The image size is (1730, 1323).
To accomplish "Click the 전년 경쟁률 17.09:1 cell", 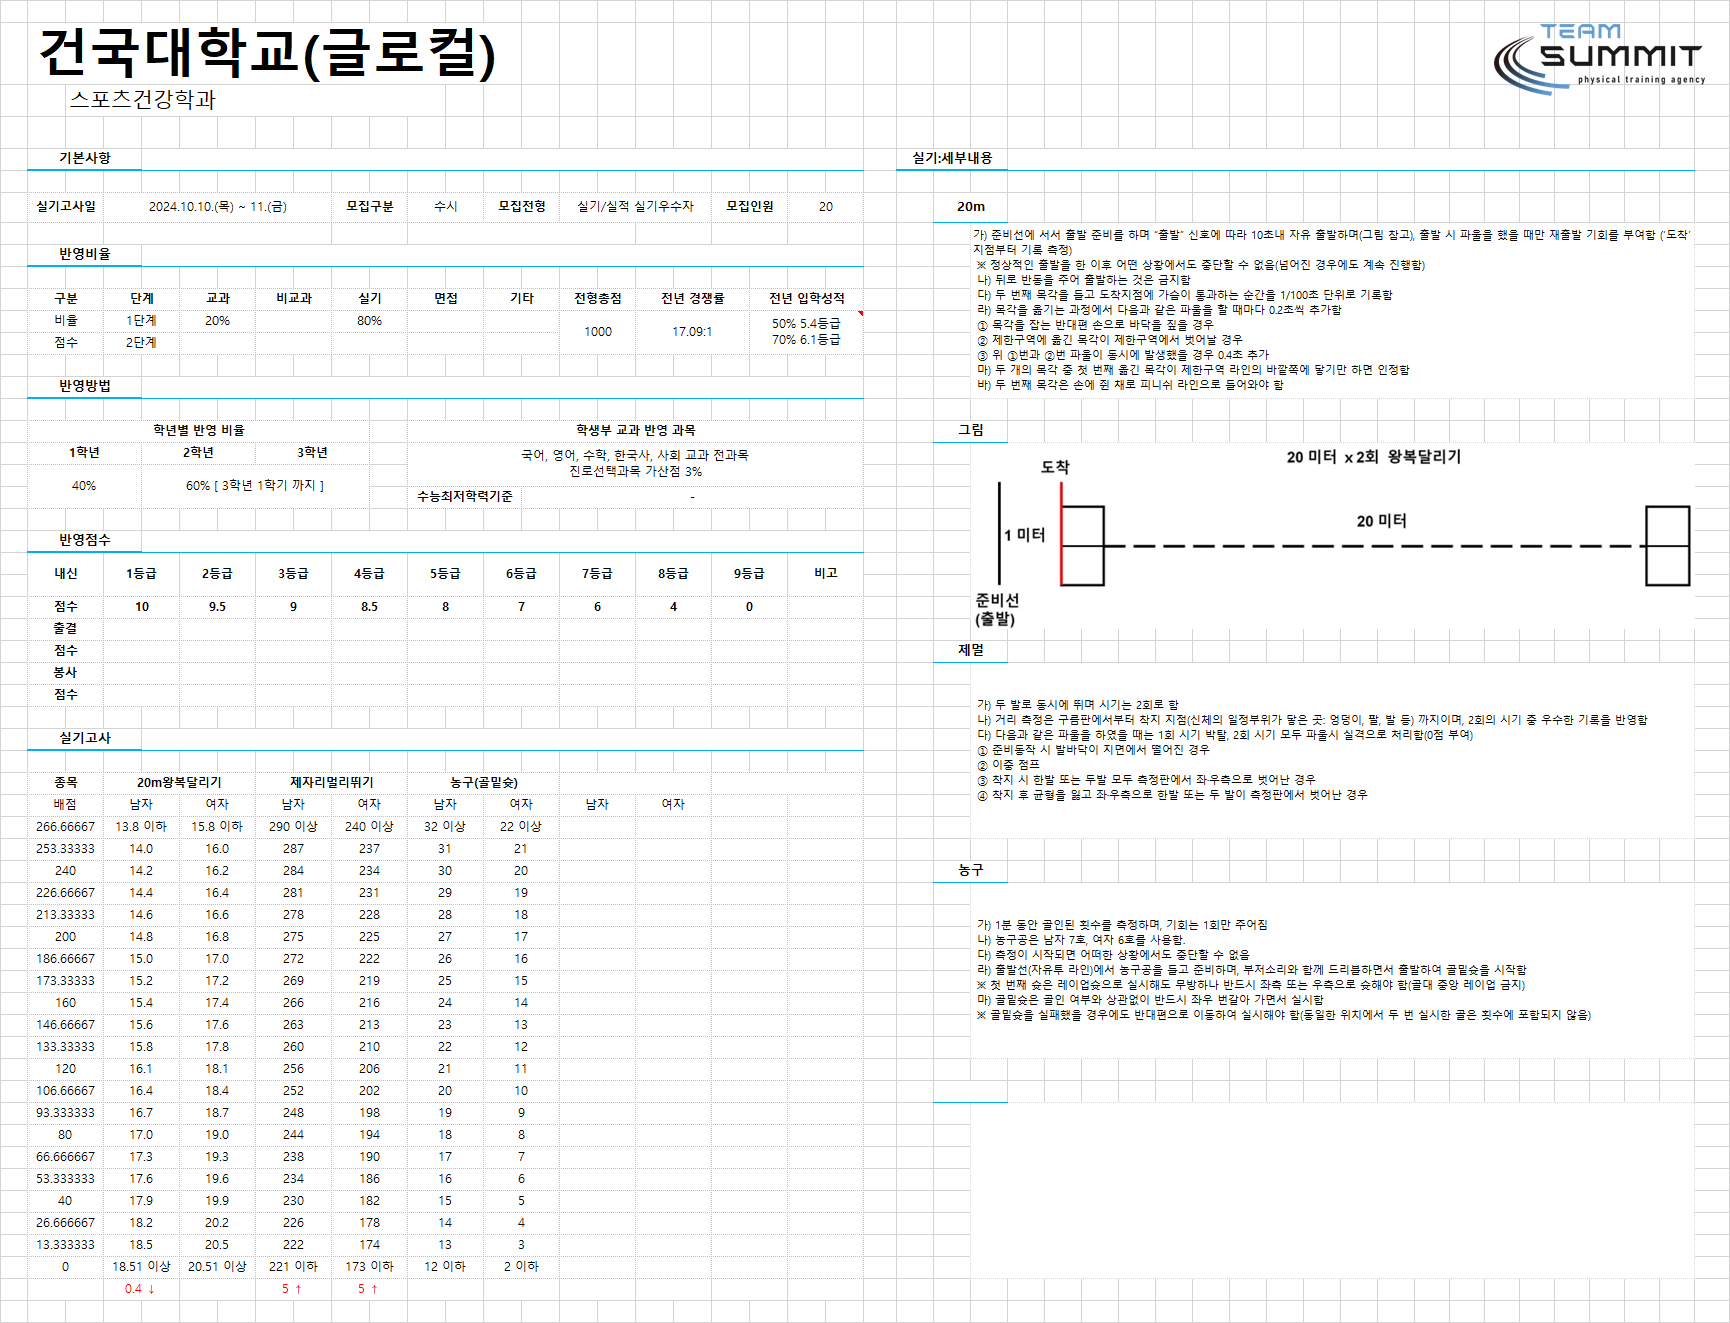I will (x=692, y=332).
